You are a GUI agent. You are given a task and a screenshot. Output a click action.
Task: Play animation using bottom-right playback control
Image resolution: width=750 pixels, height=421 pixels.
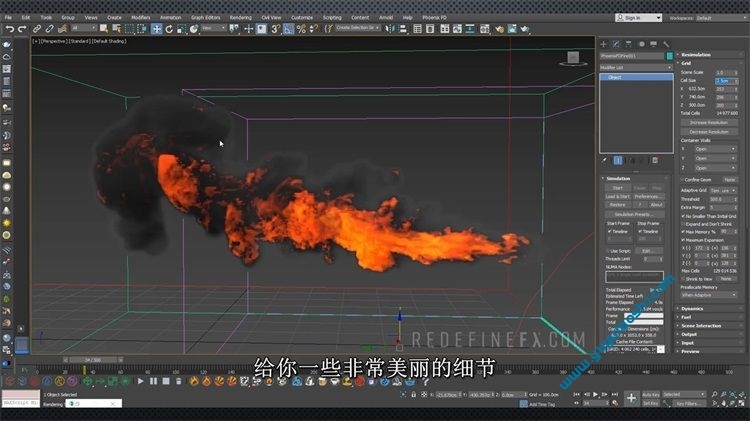click(596, 394)
